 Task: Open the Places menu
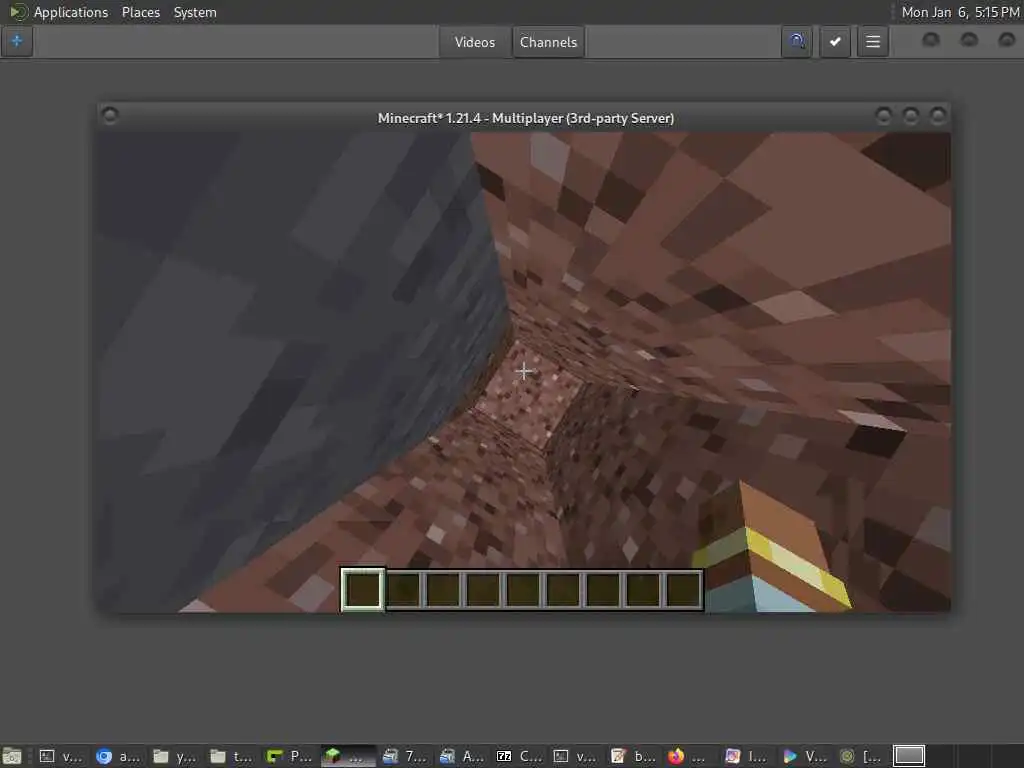tap(140, 12)
